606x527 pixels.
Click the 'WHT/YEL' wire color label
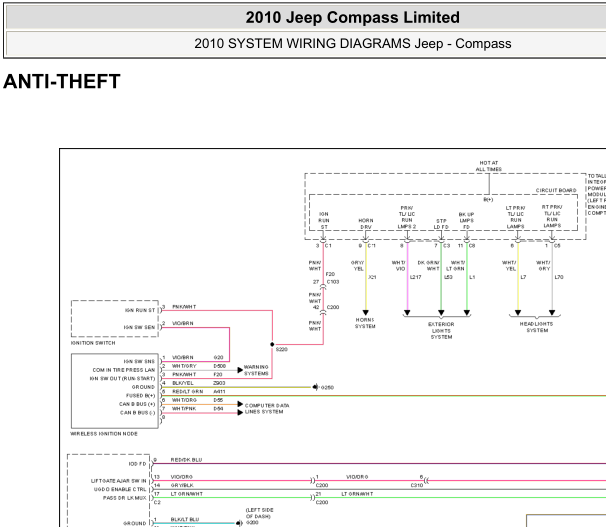(x=509, y=266)
